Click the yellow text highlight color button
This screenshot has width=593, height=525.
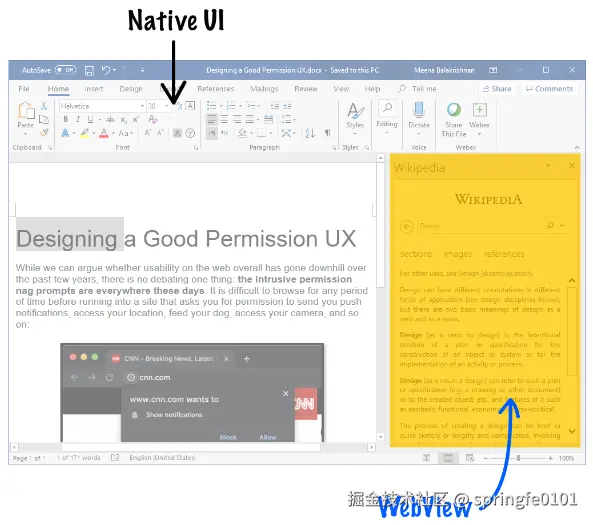pyautogui.click(x=85, y=133)
